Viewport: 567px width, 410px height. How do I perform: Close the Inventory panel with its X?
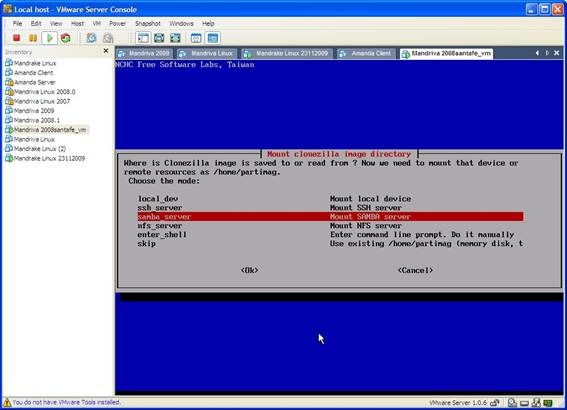(106, 51)
